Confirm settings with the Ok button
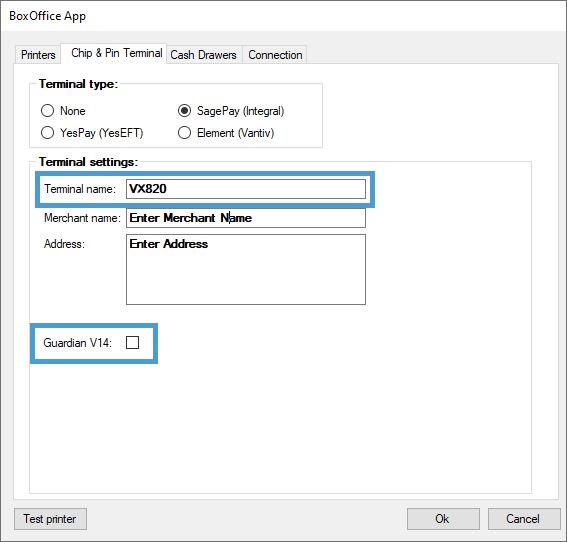This screenshot has height=542, width=567. [x=443, y=519]
